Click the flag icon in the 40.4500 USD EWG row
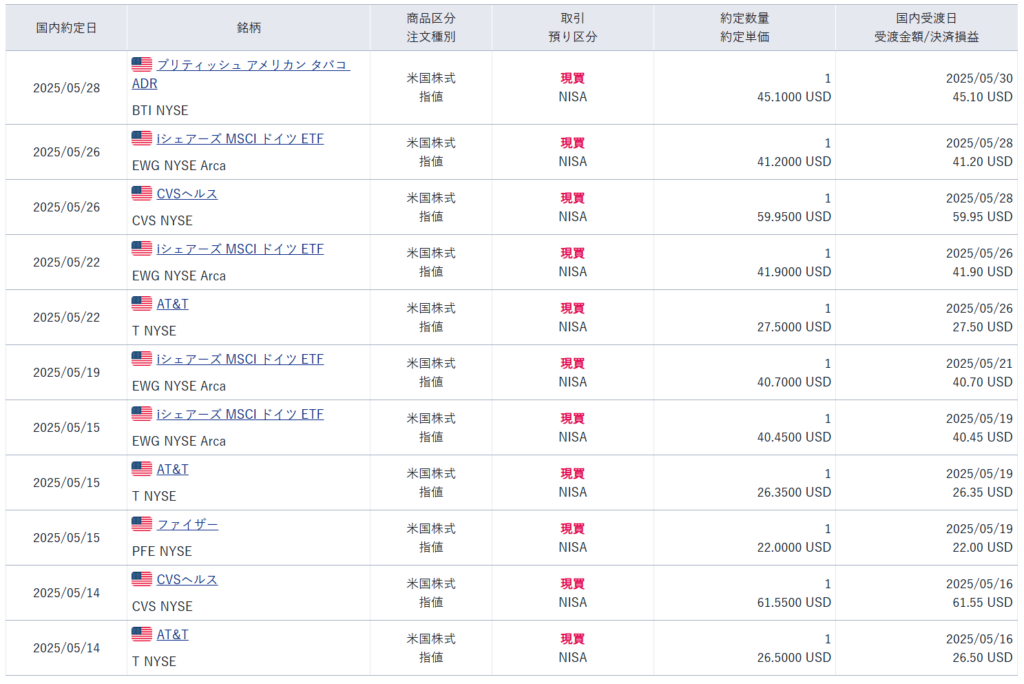 [142, 414]
